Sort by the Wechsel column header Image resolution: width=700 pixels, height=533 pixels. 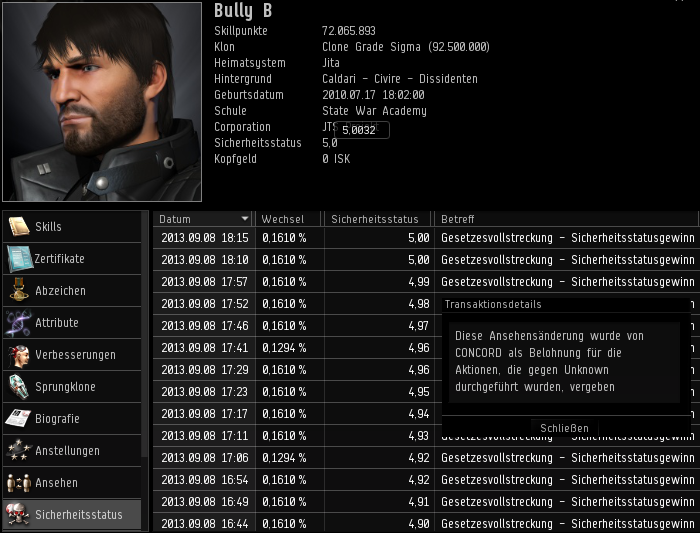click(289, 219)
